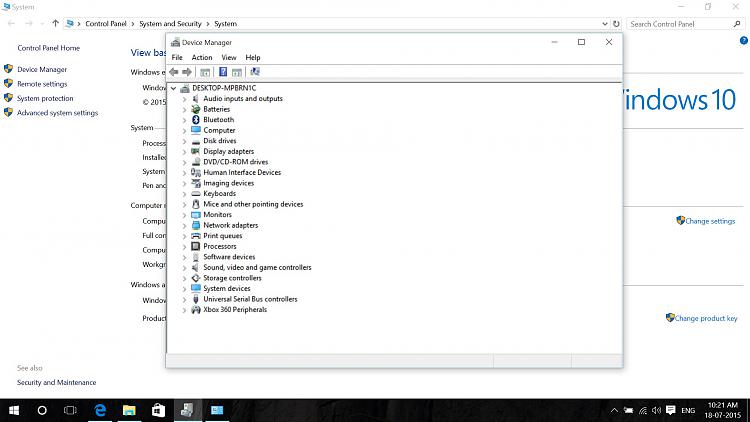Open Action Center notifications icon
The height and width of the screenshot is (422, 750).
[671, 410]
